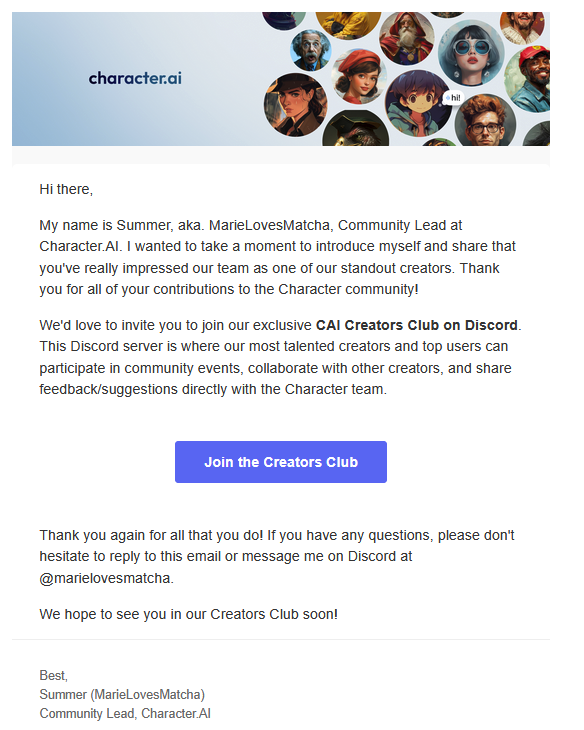Click the Community Lead, Character.AI signature text

(x=125, y=713)
